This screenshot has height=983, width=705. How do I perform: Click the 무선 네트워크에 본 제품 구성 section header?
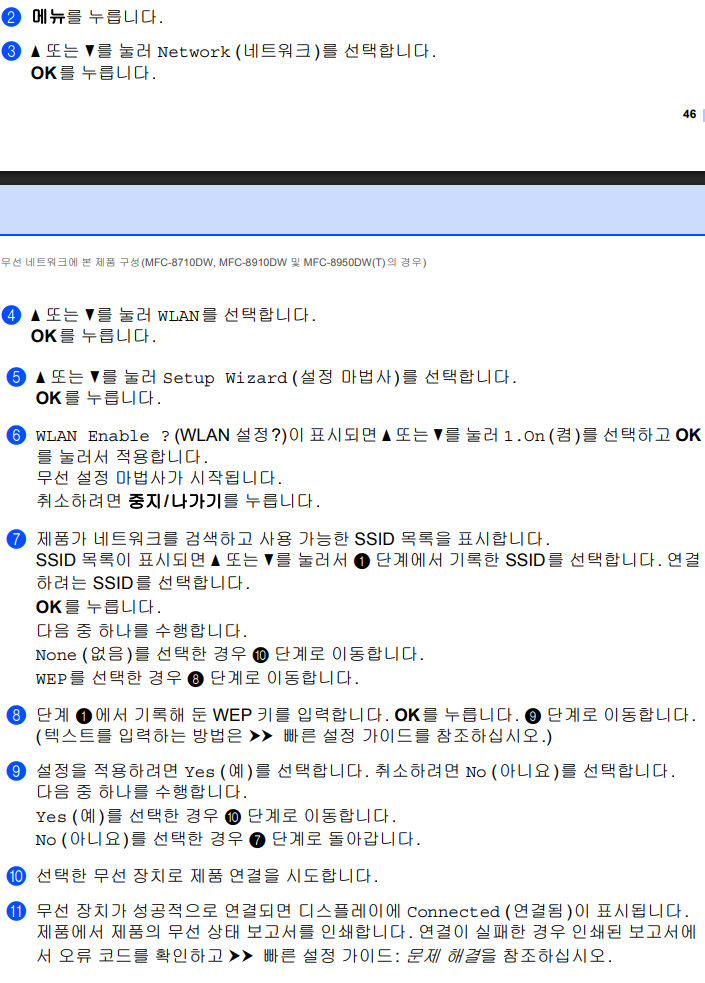coord(213,262)
